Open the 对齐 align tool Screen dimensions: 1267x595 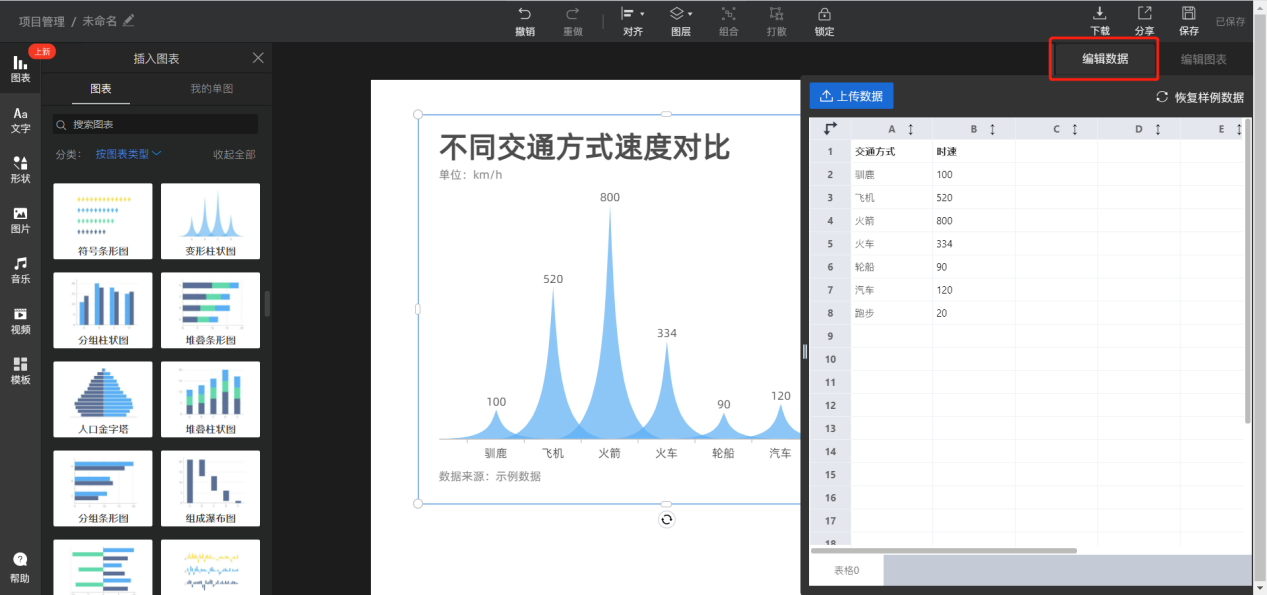(632, 21)
